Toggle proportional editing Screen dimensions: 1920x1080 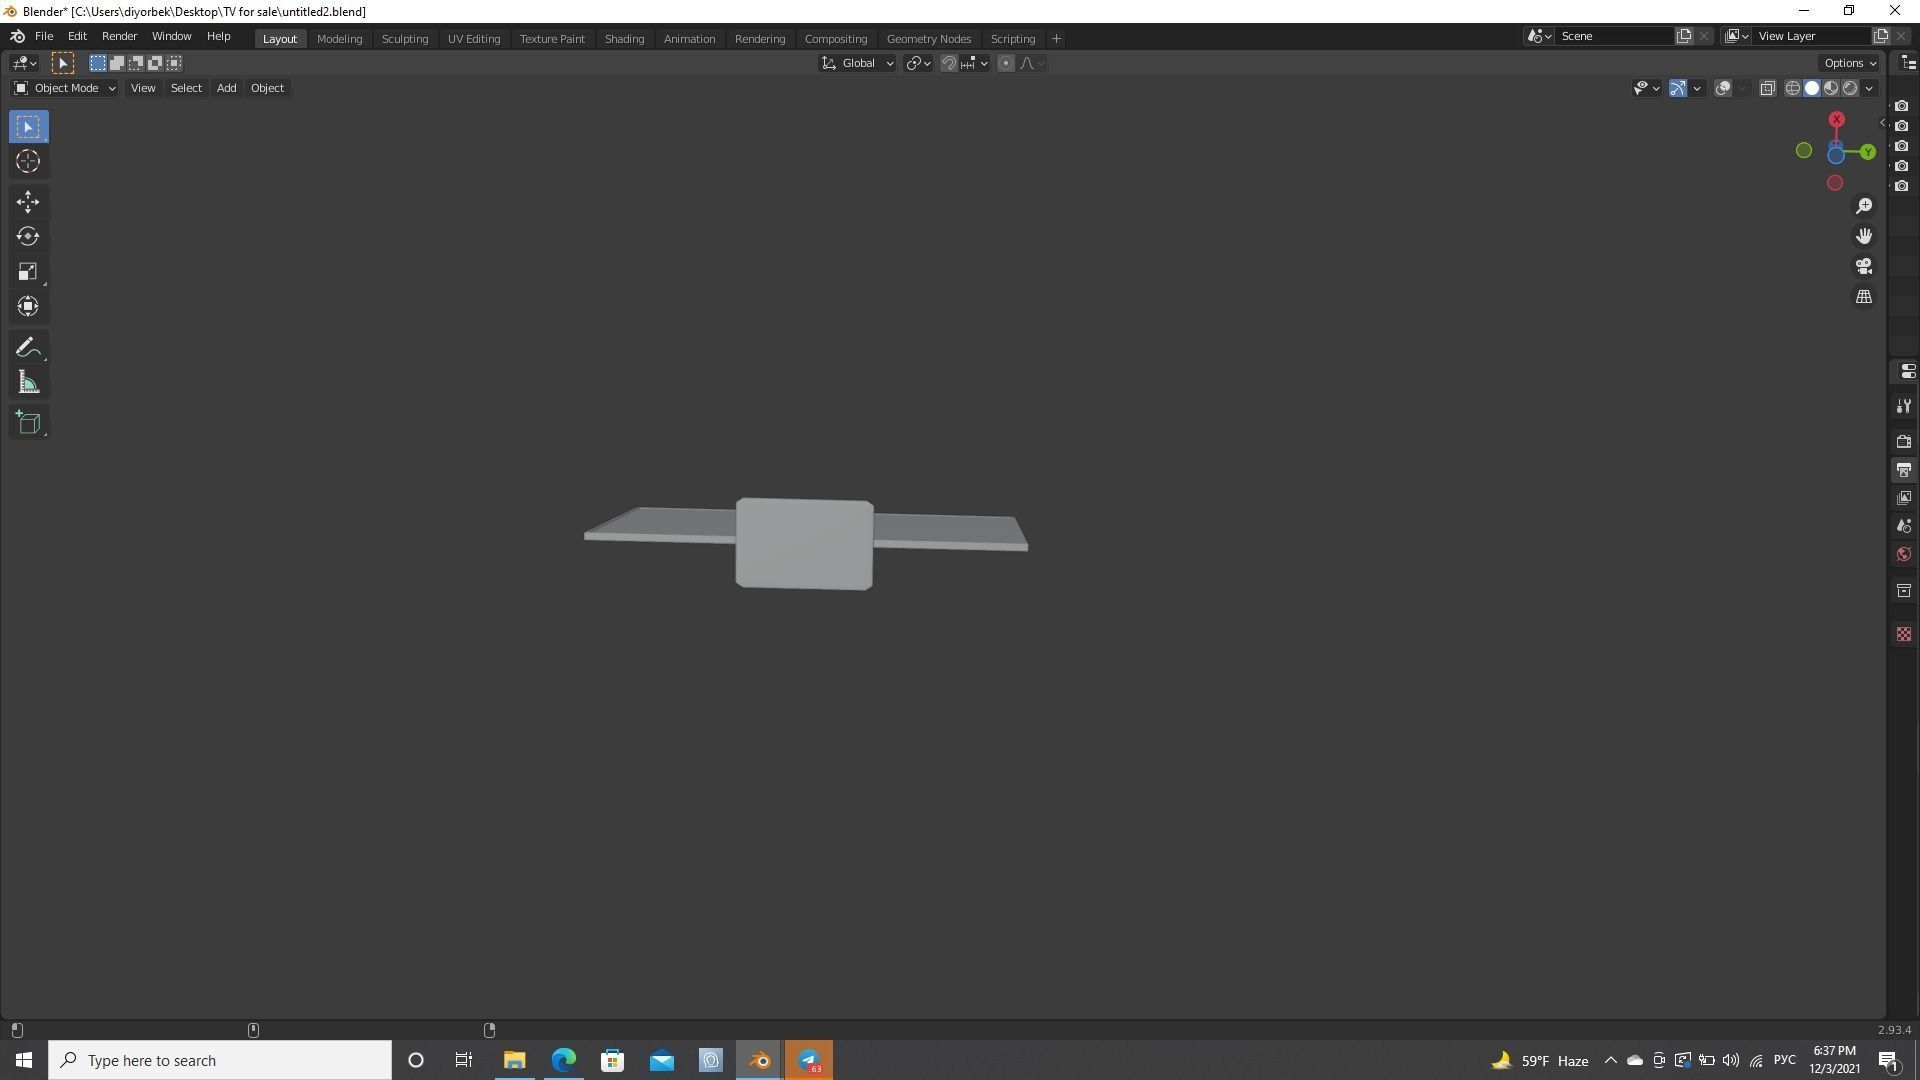[x=1006, y=63]
